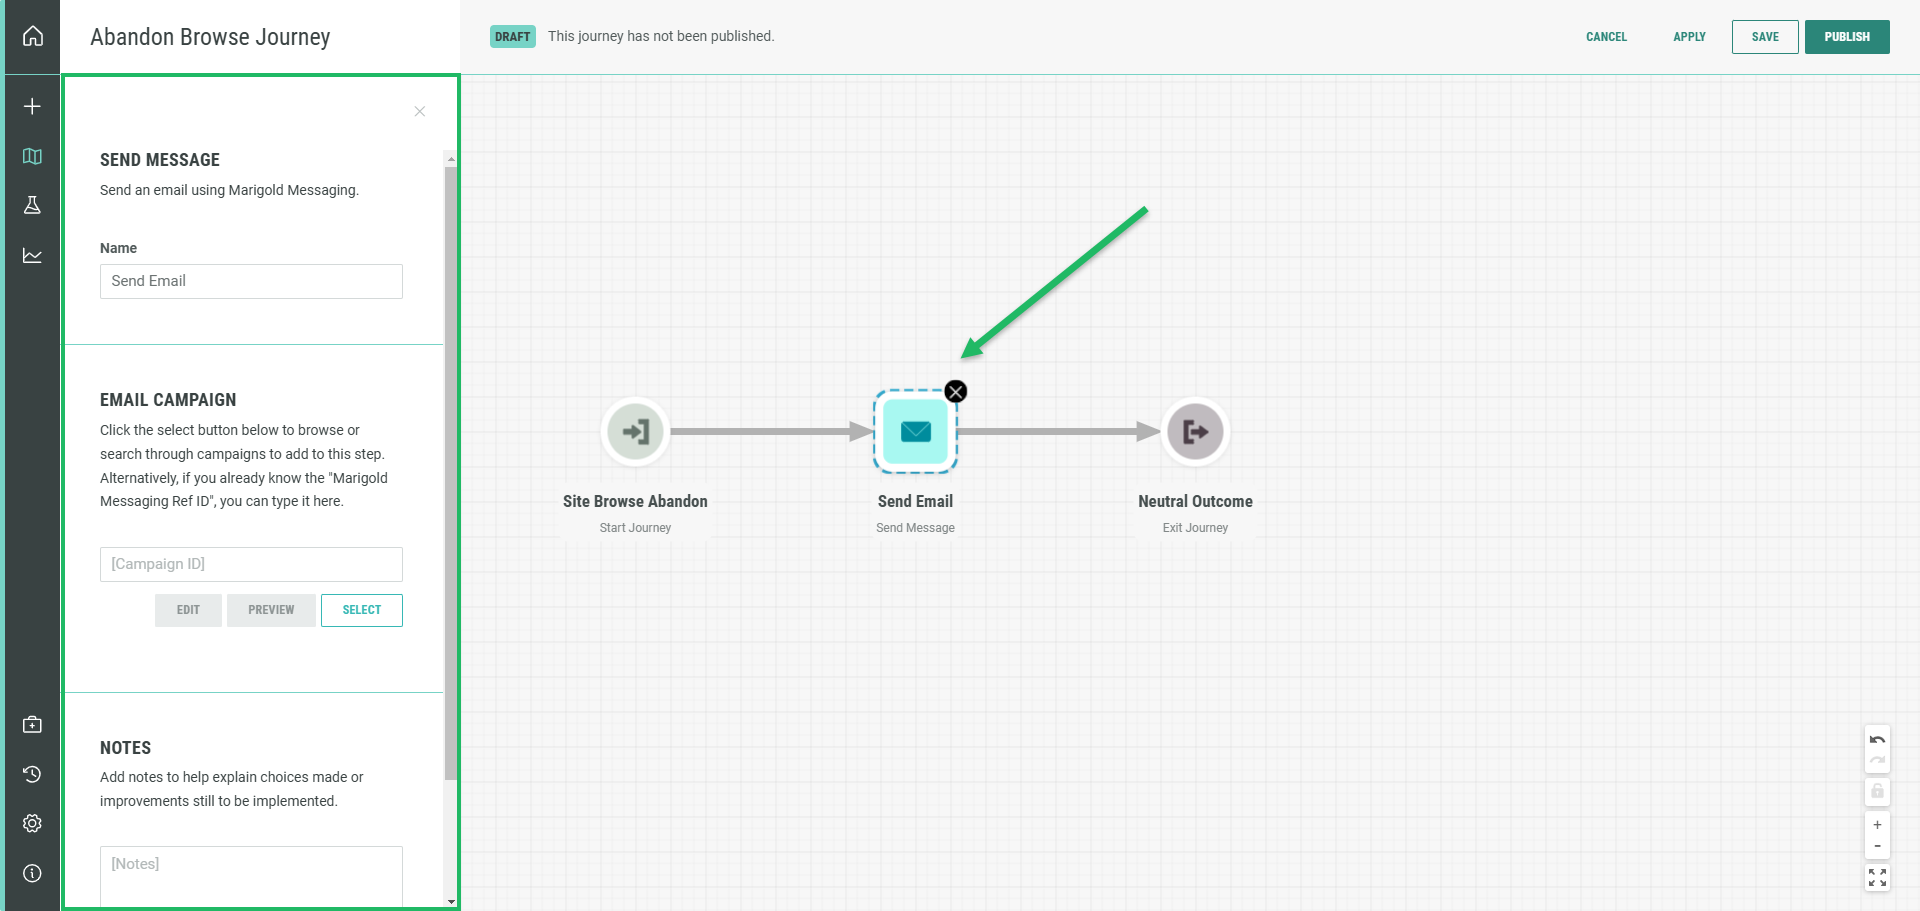1920x911 pixels.
Task: Open the history clock icon
Action: click(32, 774)
